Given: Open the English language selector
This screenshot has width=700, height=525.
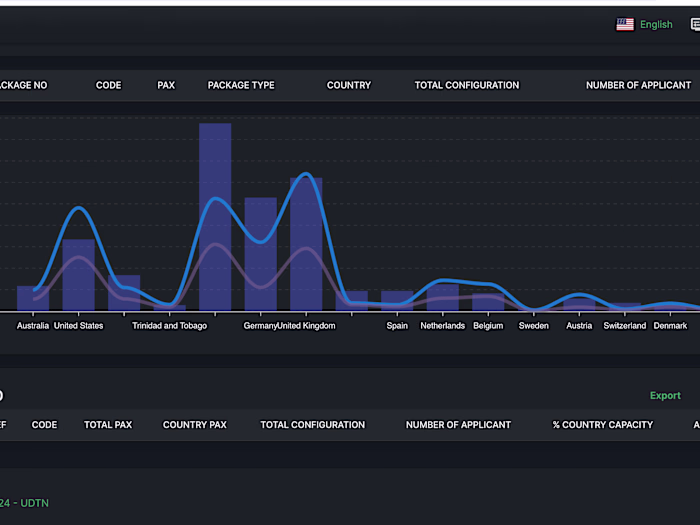Looking at the screenshot, I should coord(656,25).
